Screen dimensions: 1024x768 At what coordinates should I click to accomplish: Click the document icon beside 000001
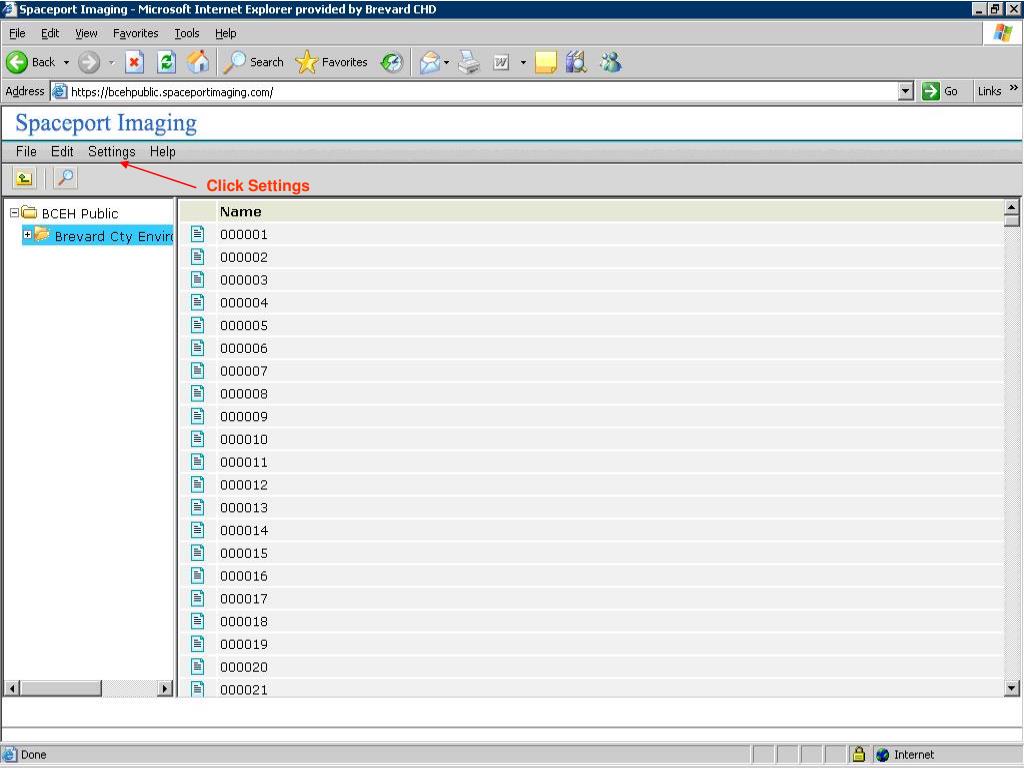click(197, 234)
